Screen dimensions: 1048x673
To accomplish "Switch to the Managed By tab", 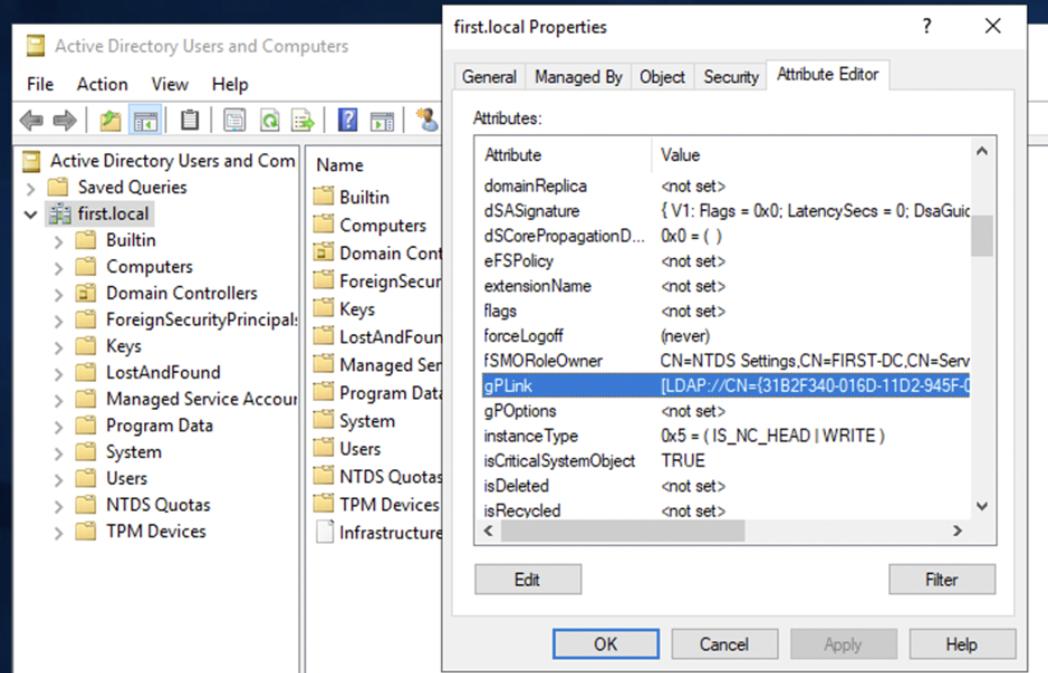I will (x=578, y=77).
